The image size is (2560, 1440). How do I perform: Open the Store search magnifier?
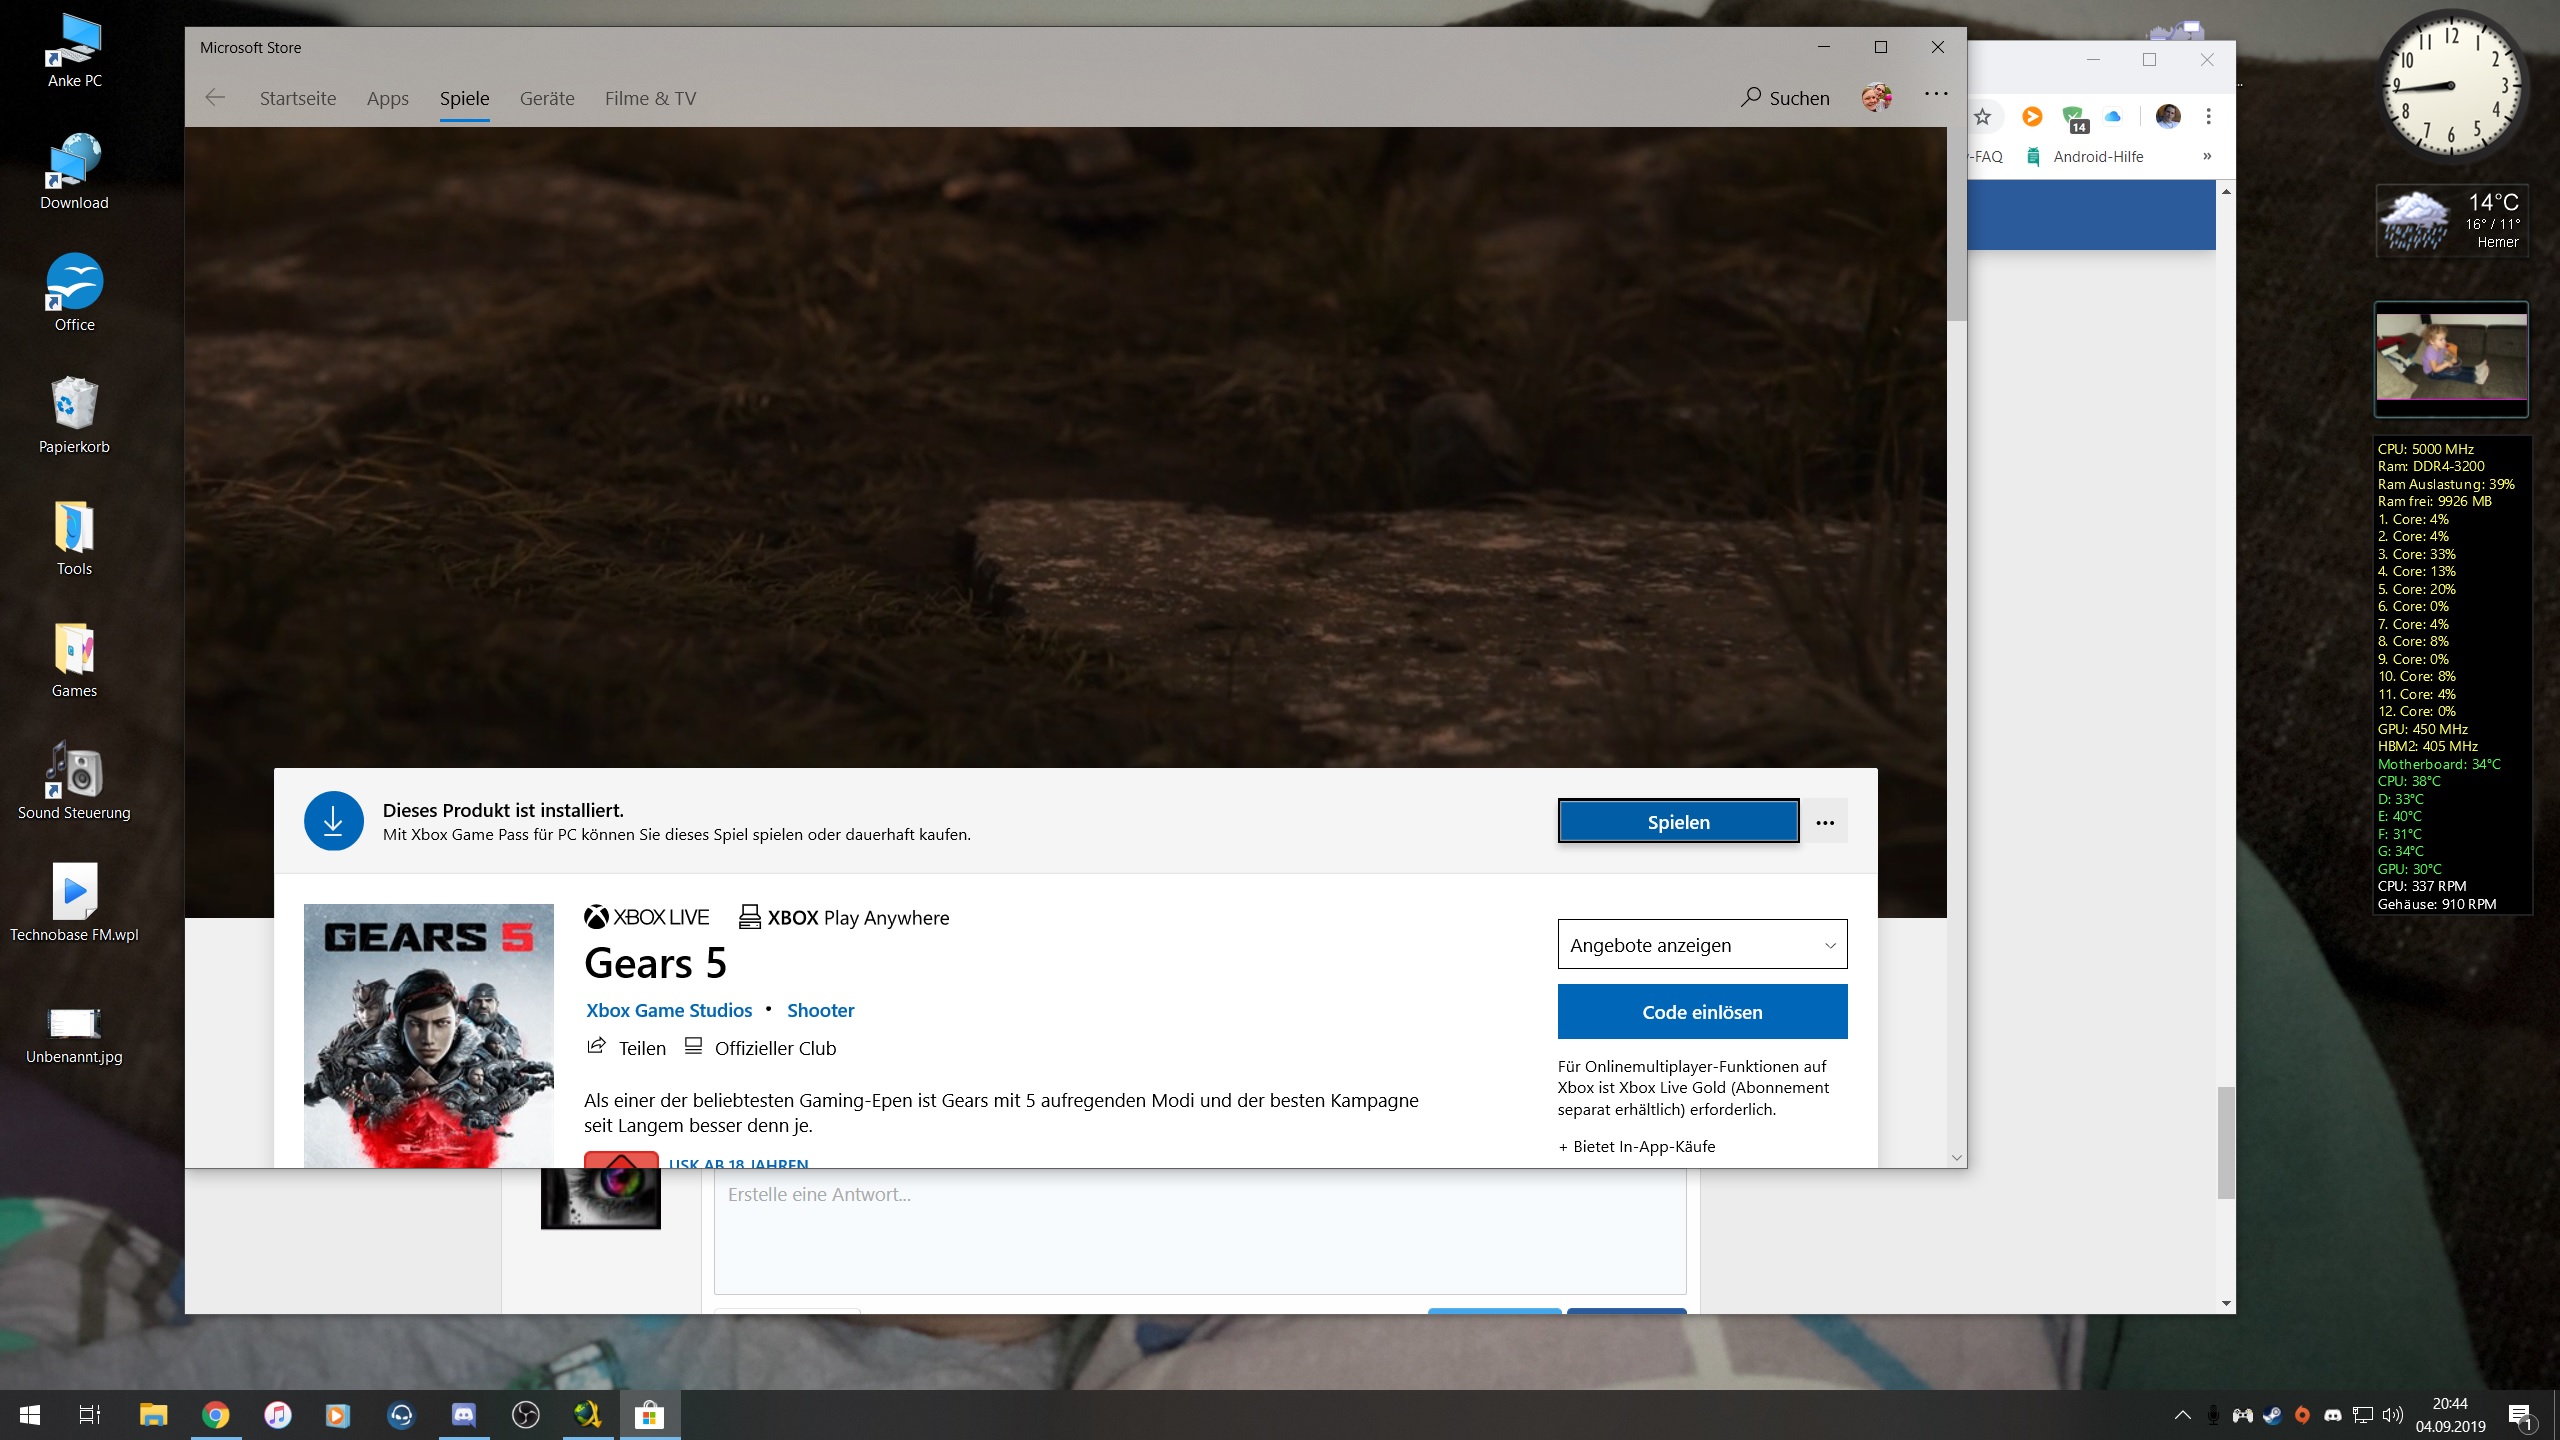point(1751,97)
